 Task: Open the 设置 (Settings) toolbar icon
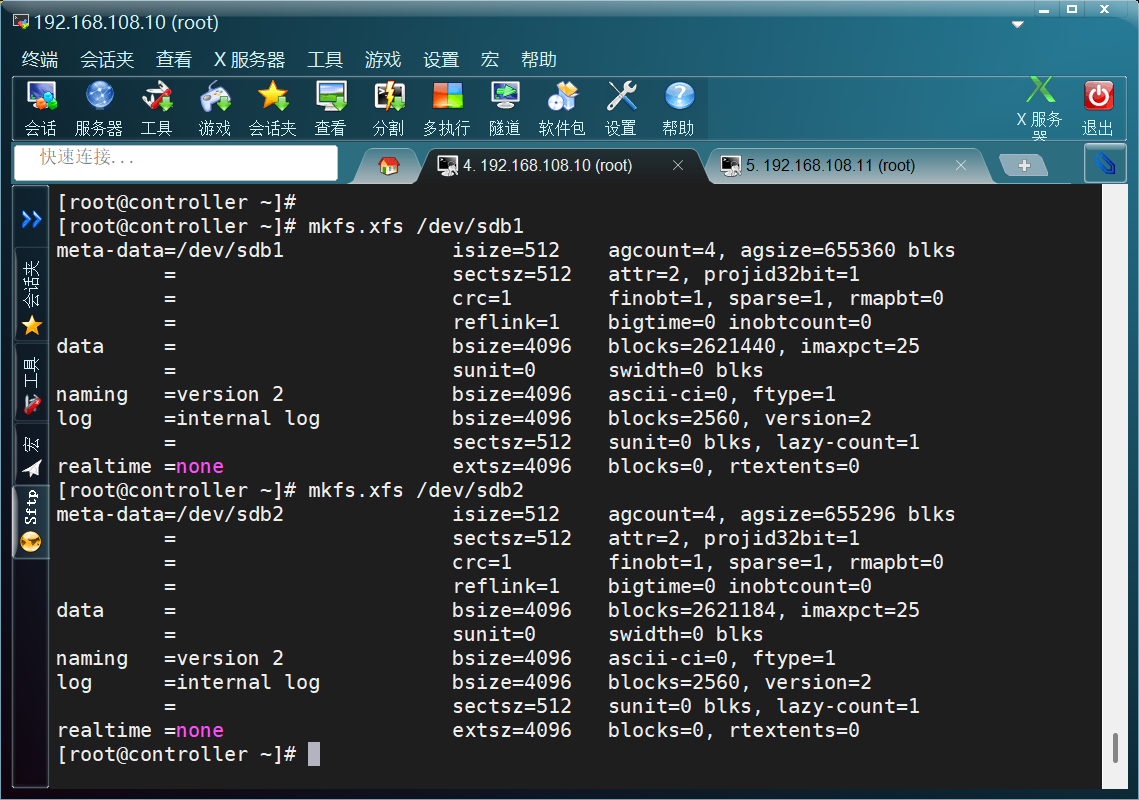(x=621, y=109)
